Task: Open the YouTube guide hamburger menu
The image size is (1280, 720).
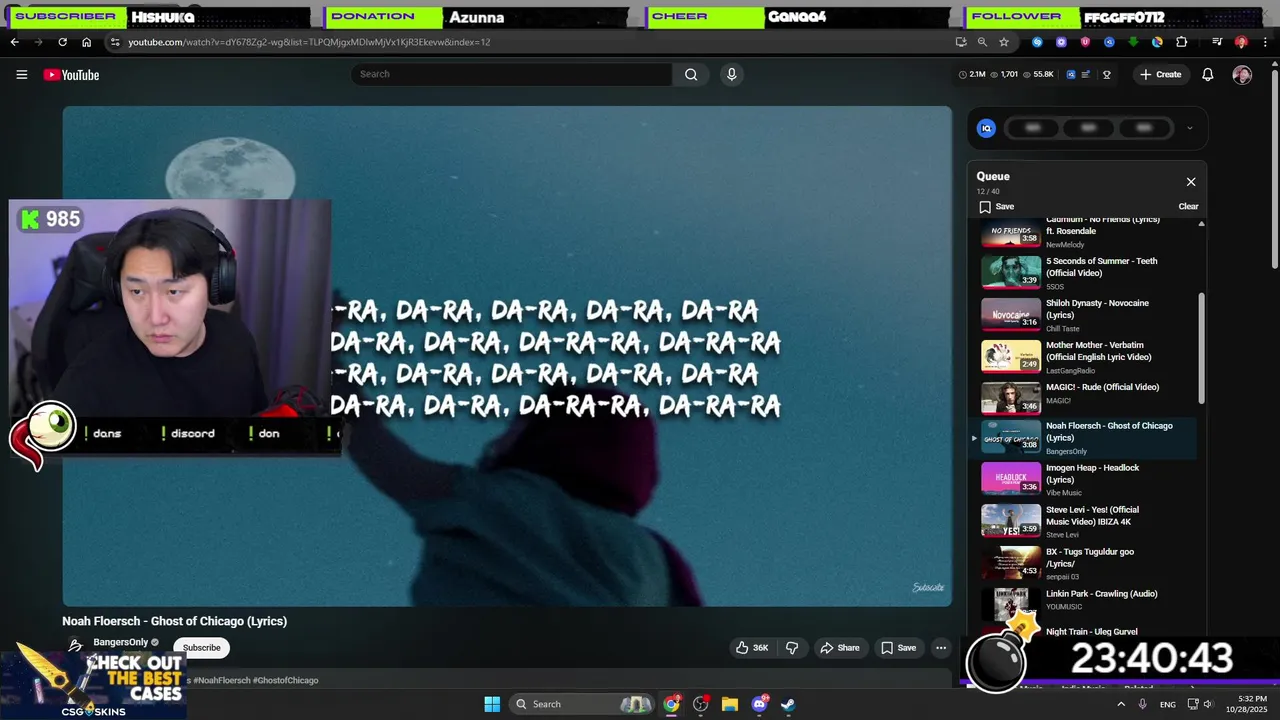Action: coord(21,74)
